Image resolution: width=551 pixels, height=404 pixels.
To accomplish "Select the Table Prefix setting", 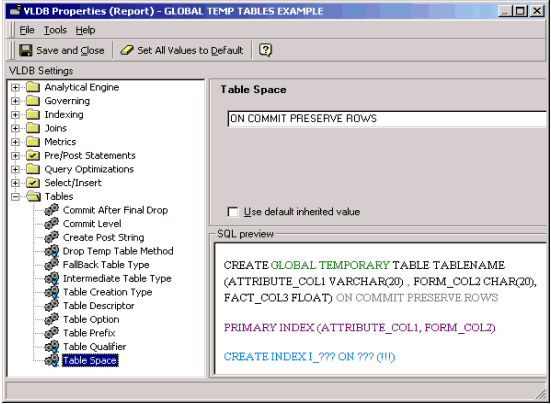I will pos(89,333).
